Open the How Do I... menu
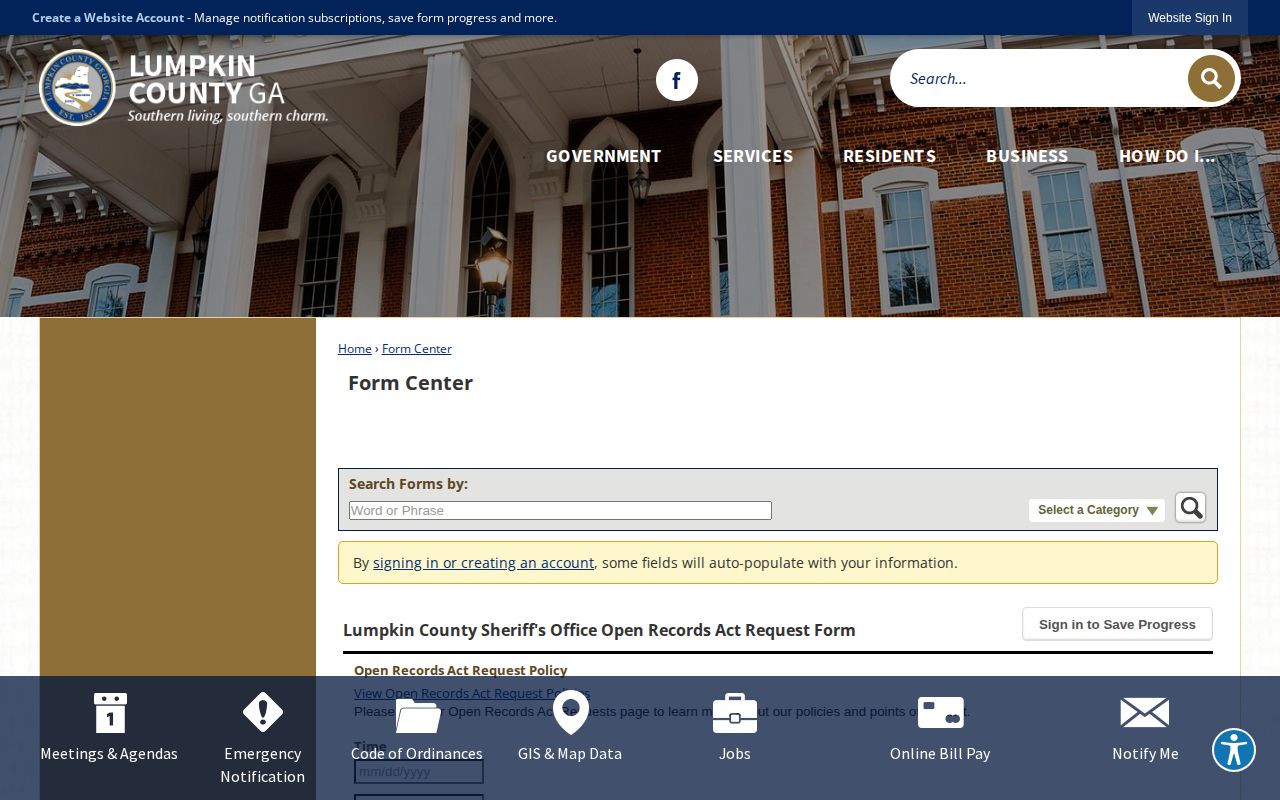1280x800 pixels. [x=1167, y=156]
